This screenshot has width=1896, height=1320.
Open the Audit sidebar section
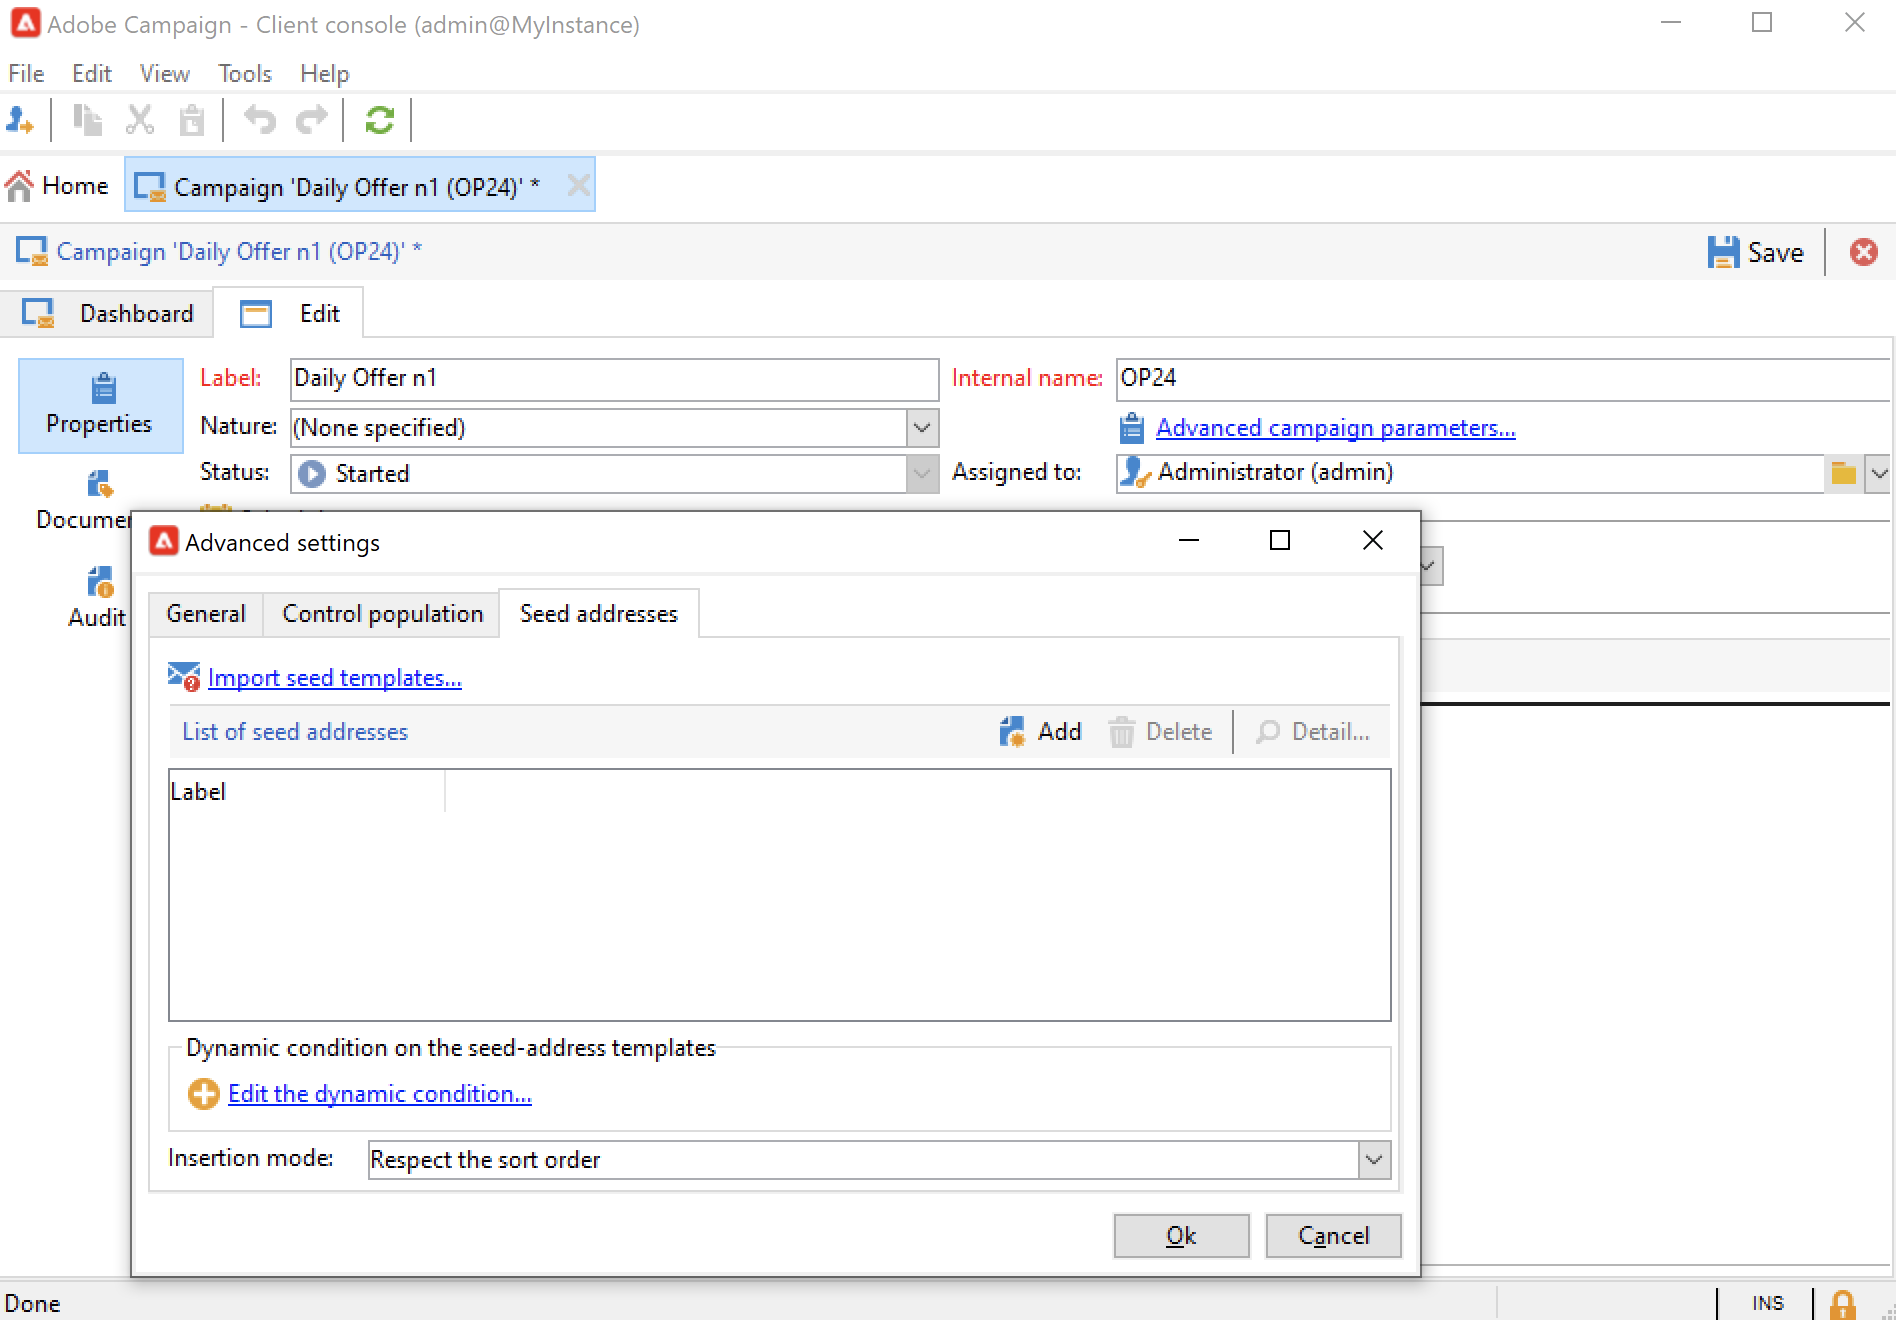97,597
